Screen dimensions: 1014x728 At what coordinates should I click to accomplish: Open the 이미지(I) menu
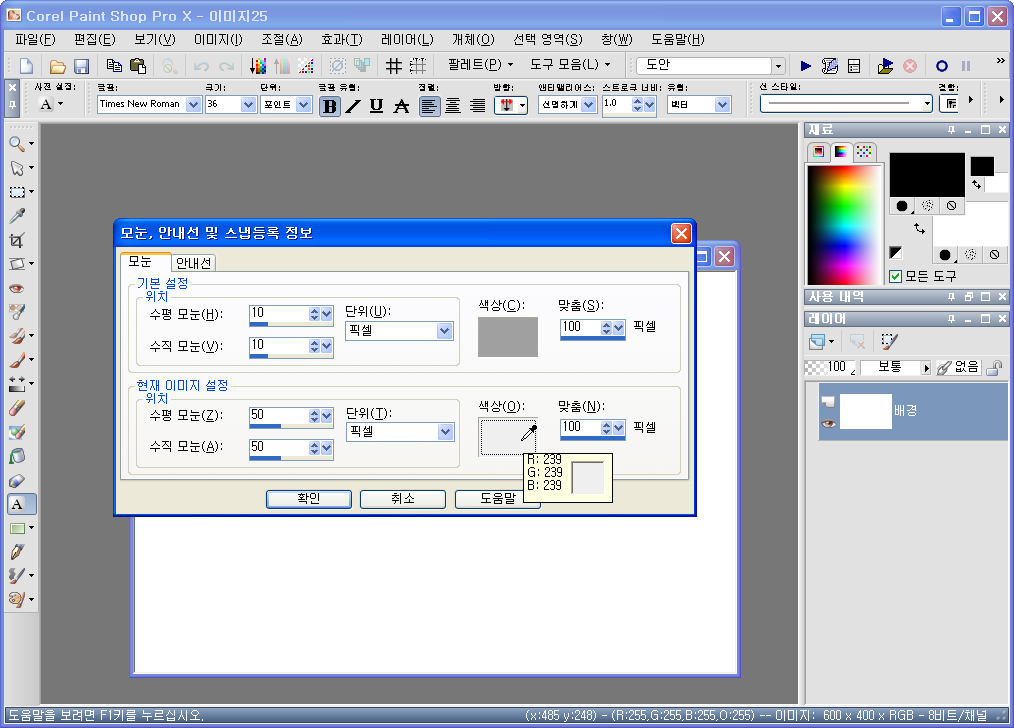click(218, 39)
